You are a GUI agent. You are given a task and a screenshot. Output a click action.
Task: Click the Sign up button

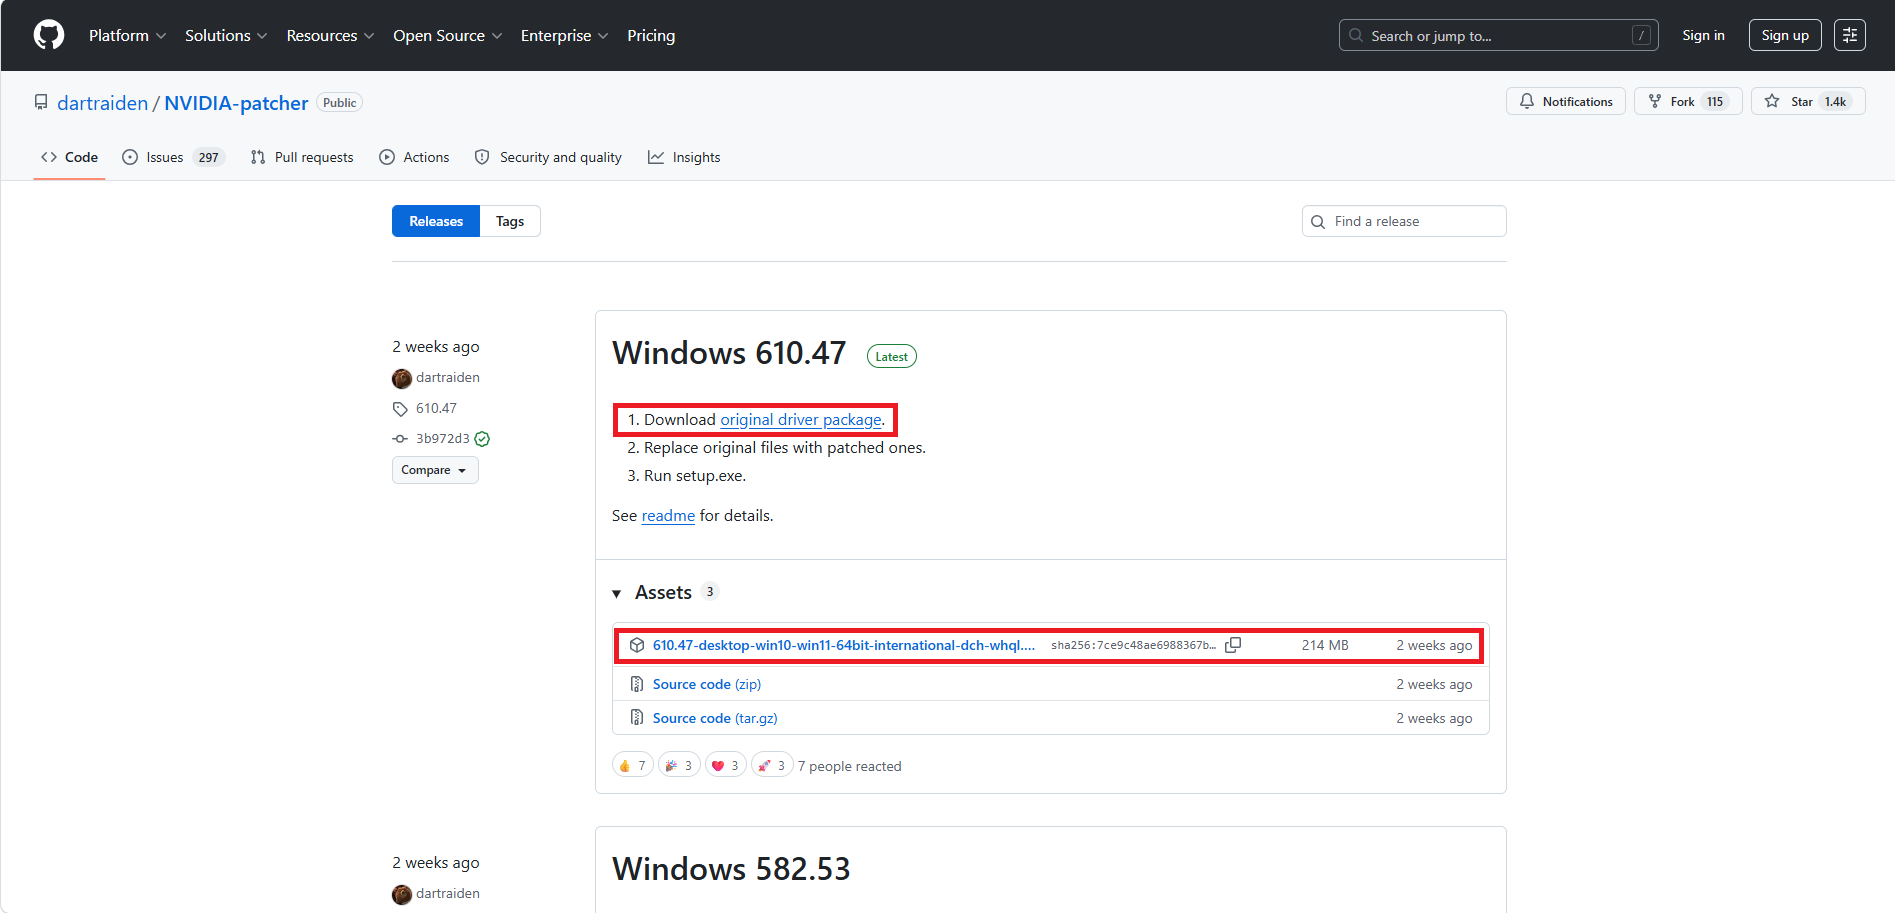point(1785,35)
